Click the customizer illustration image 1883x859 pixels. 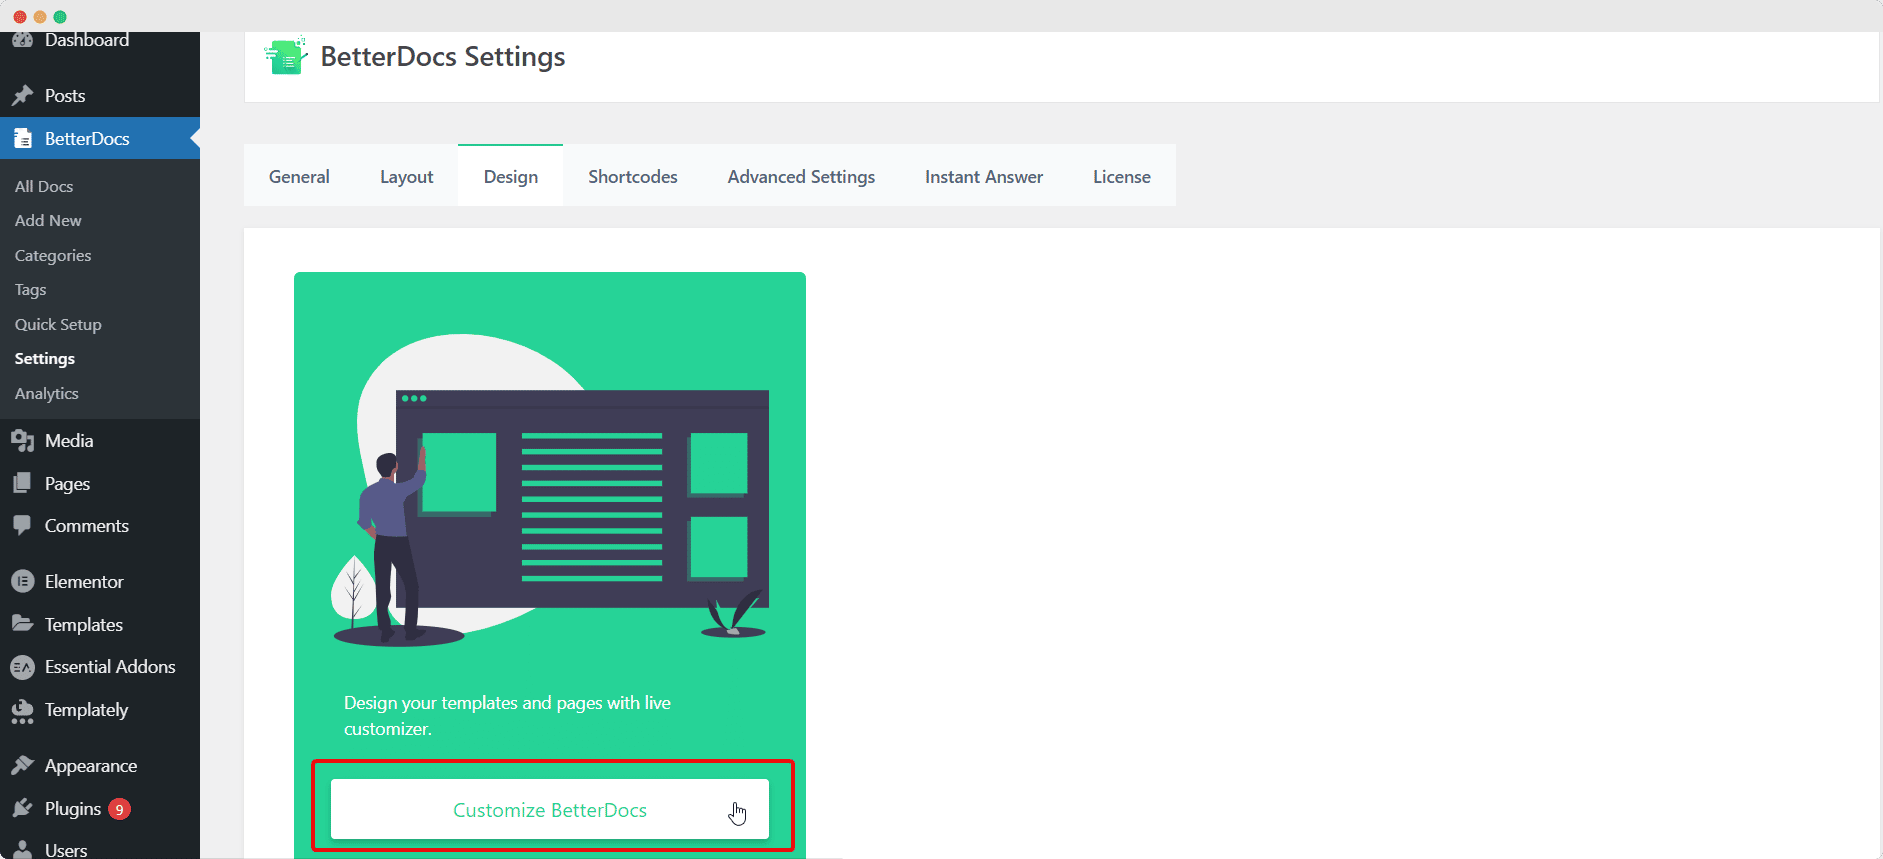point(550,490)
